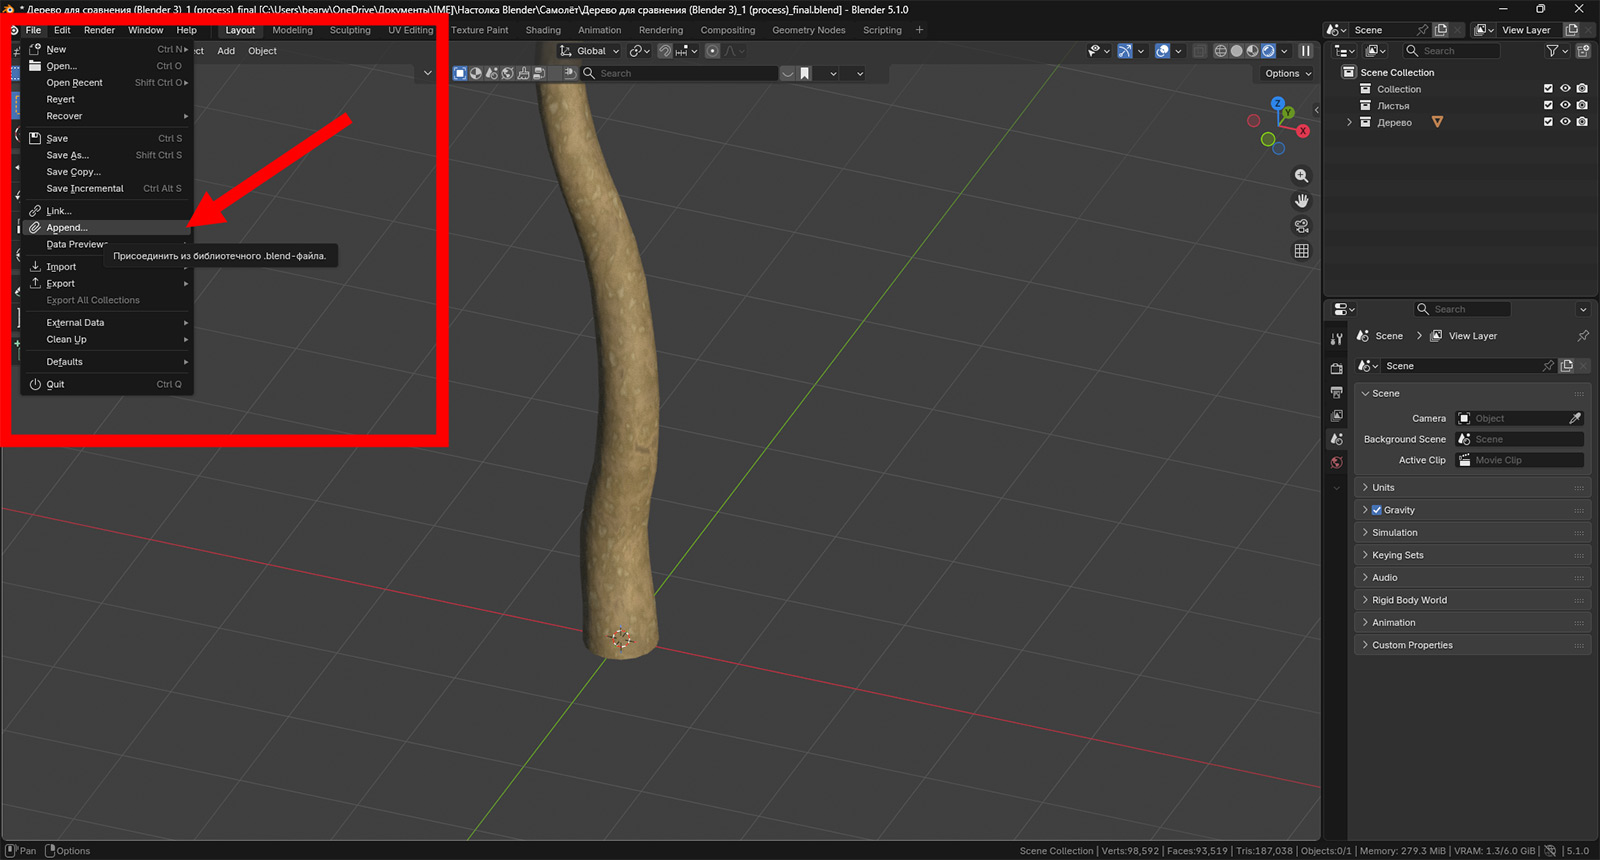Enable proportional editing in viewport header

click(712, 51)
